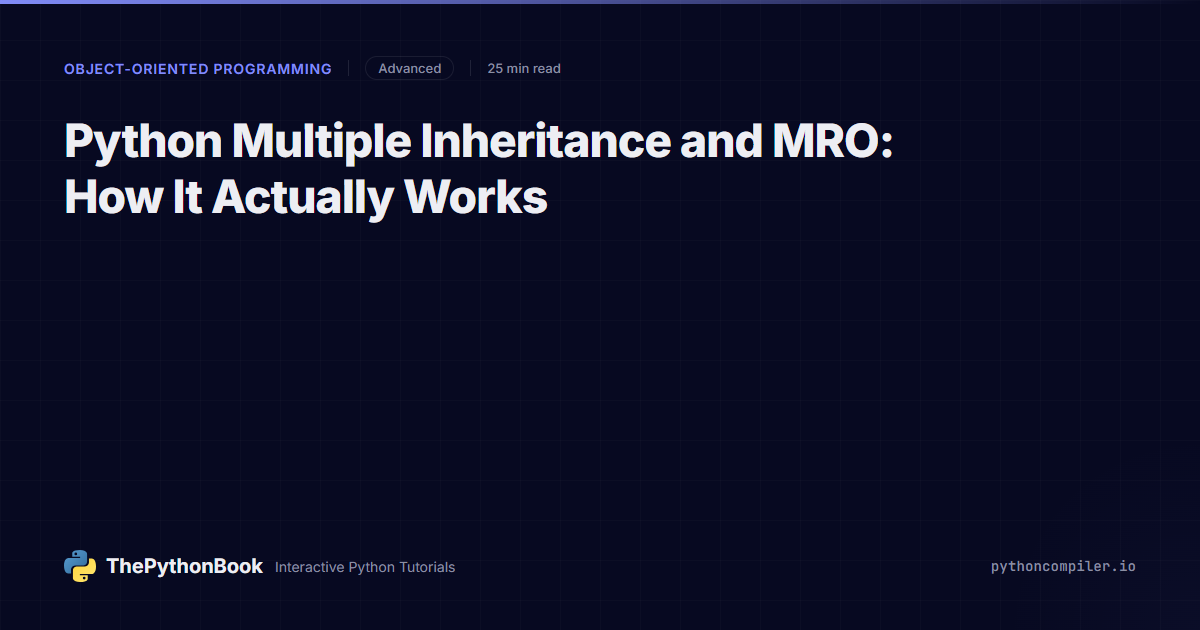Open the pythoncompiler.io link
The image size is (1200, 630).
point(1063,566)
